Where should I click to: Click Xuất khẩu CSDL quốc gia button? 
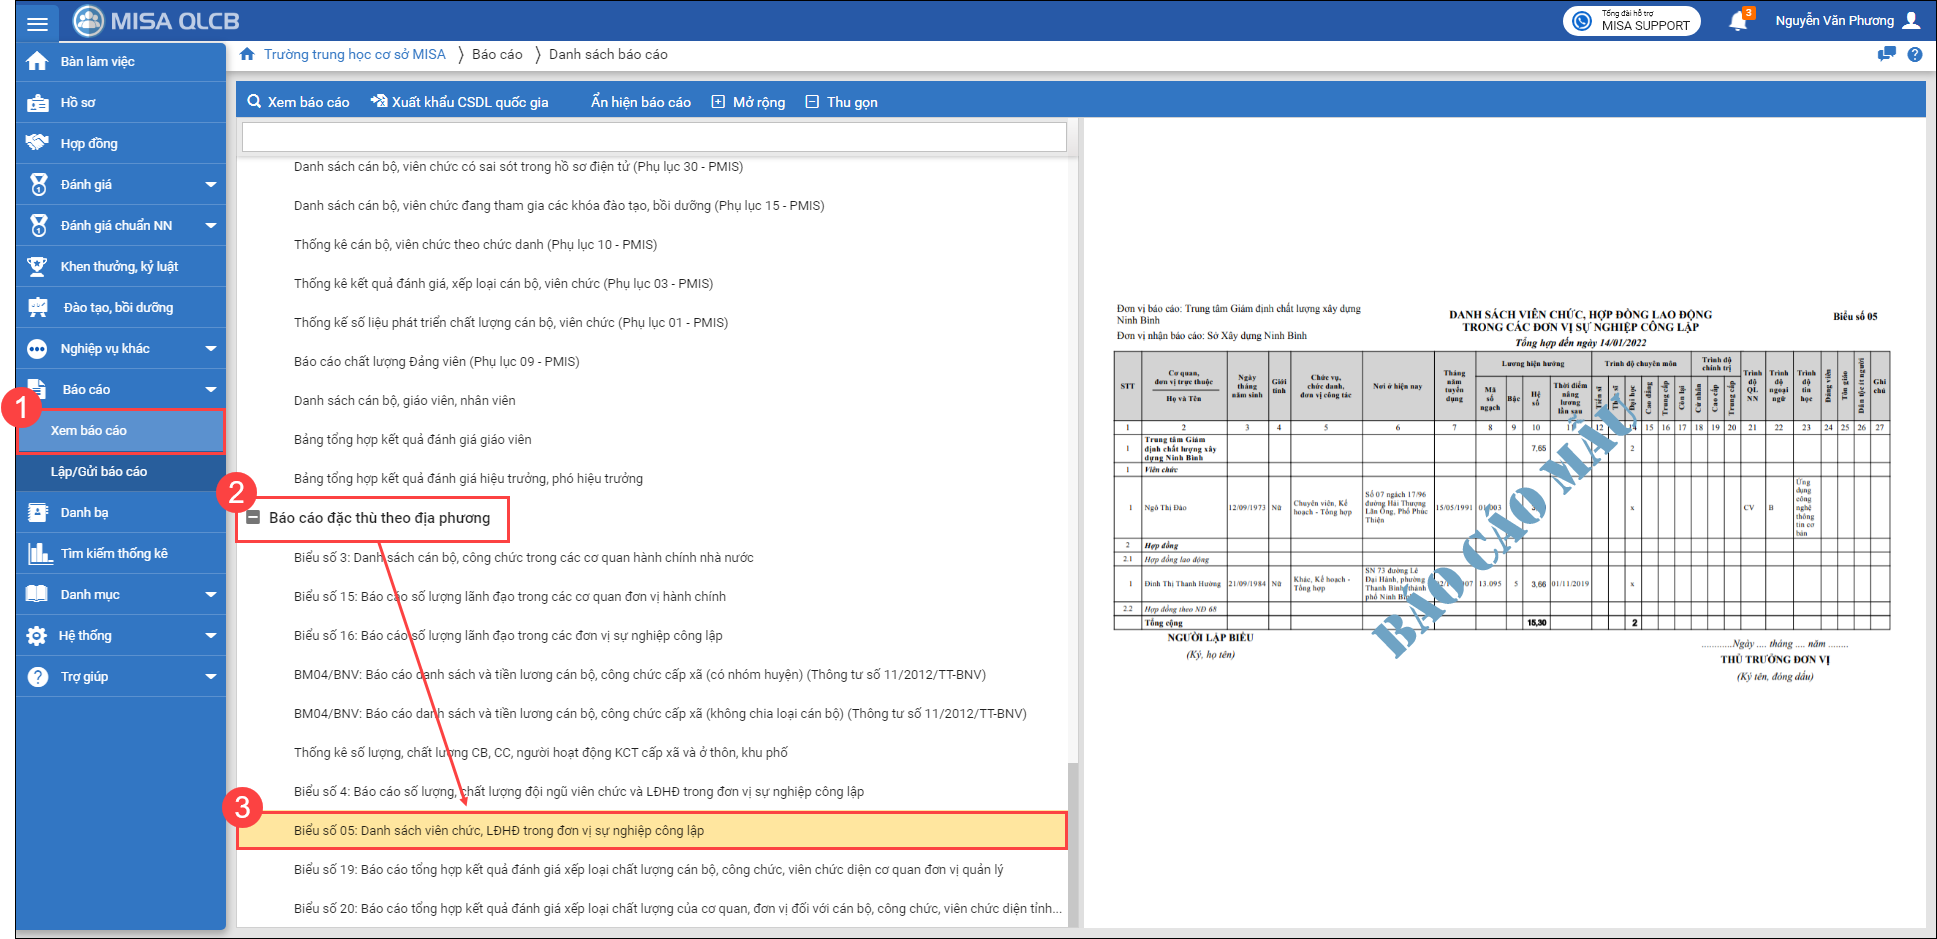(x=459, y=102)
